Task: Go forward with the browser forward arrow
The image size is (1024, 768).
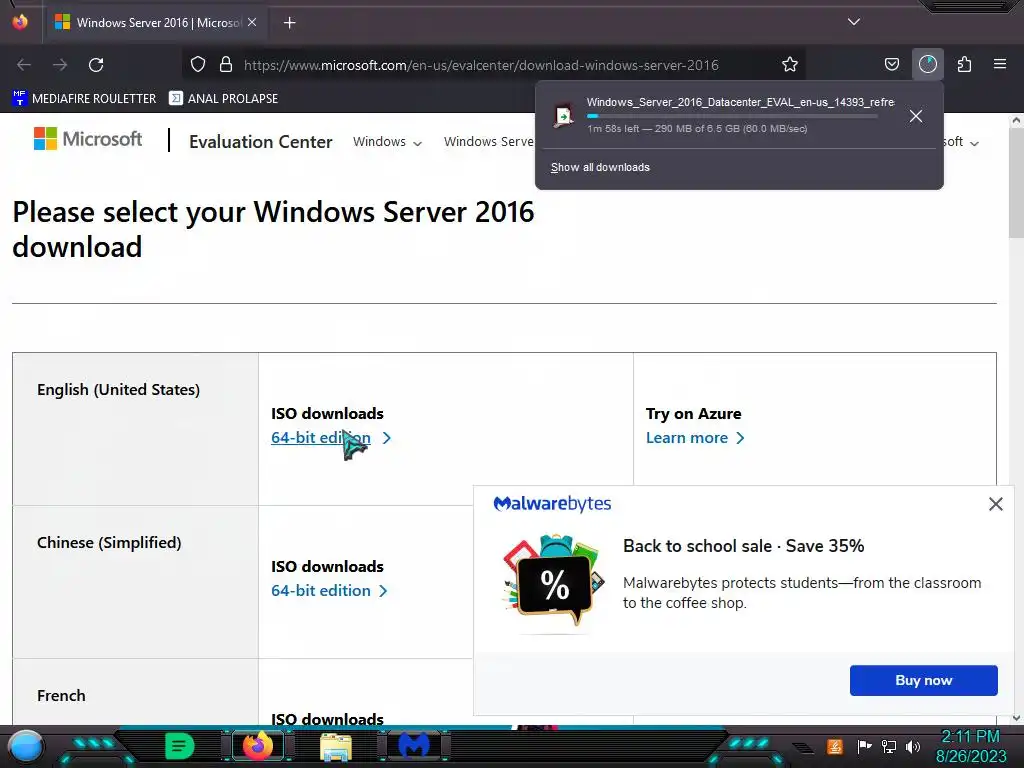Action: click(x=60, y=65)
